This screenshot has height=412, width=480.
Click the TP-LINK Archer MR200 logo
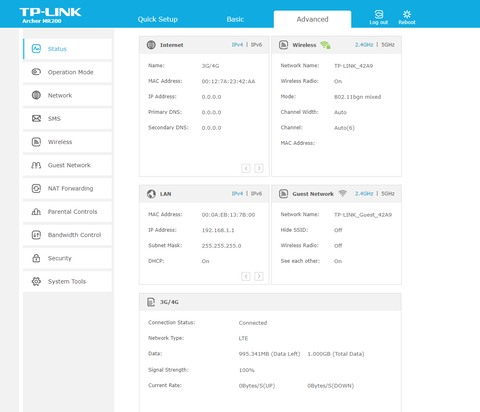pos(50,15)
